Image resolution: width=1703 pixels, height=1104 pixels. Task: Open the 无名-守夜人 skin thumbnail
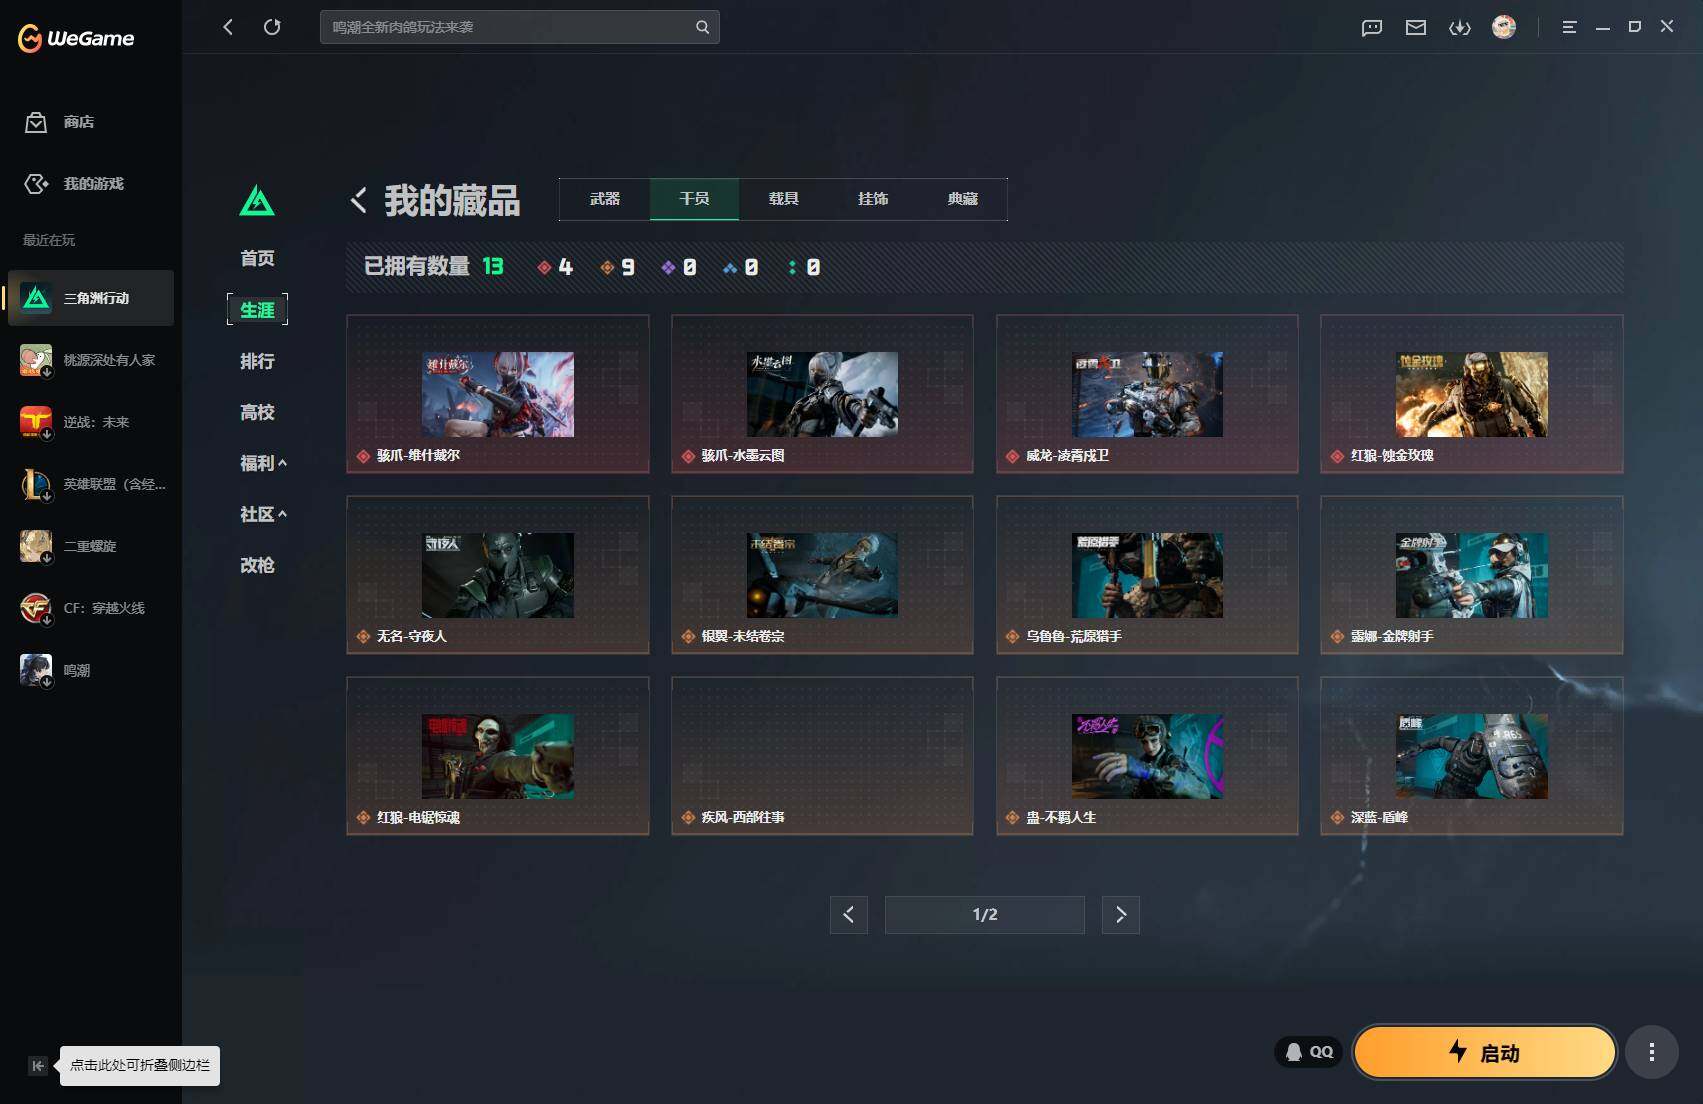click(x=498, y=575)
